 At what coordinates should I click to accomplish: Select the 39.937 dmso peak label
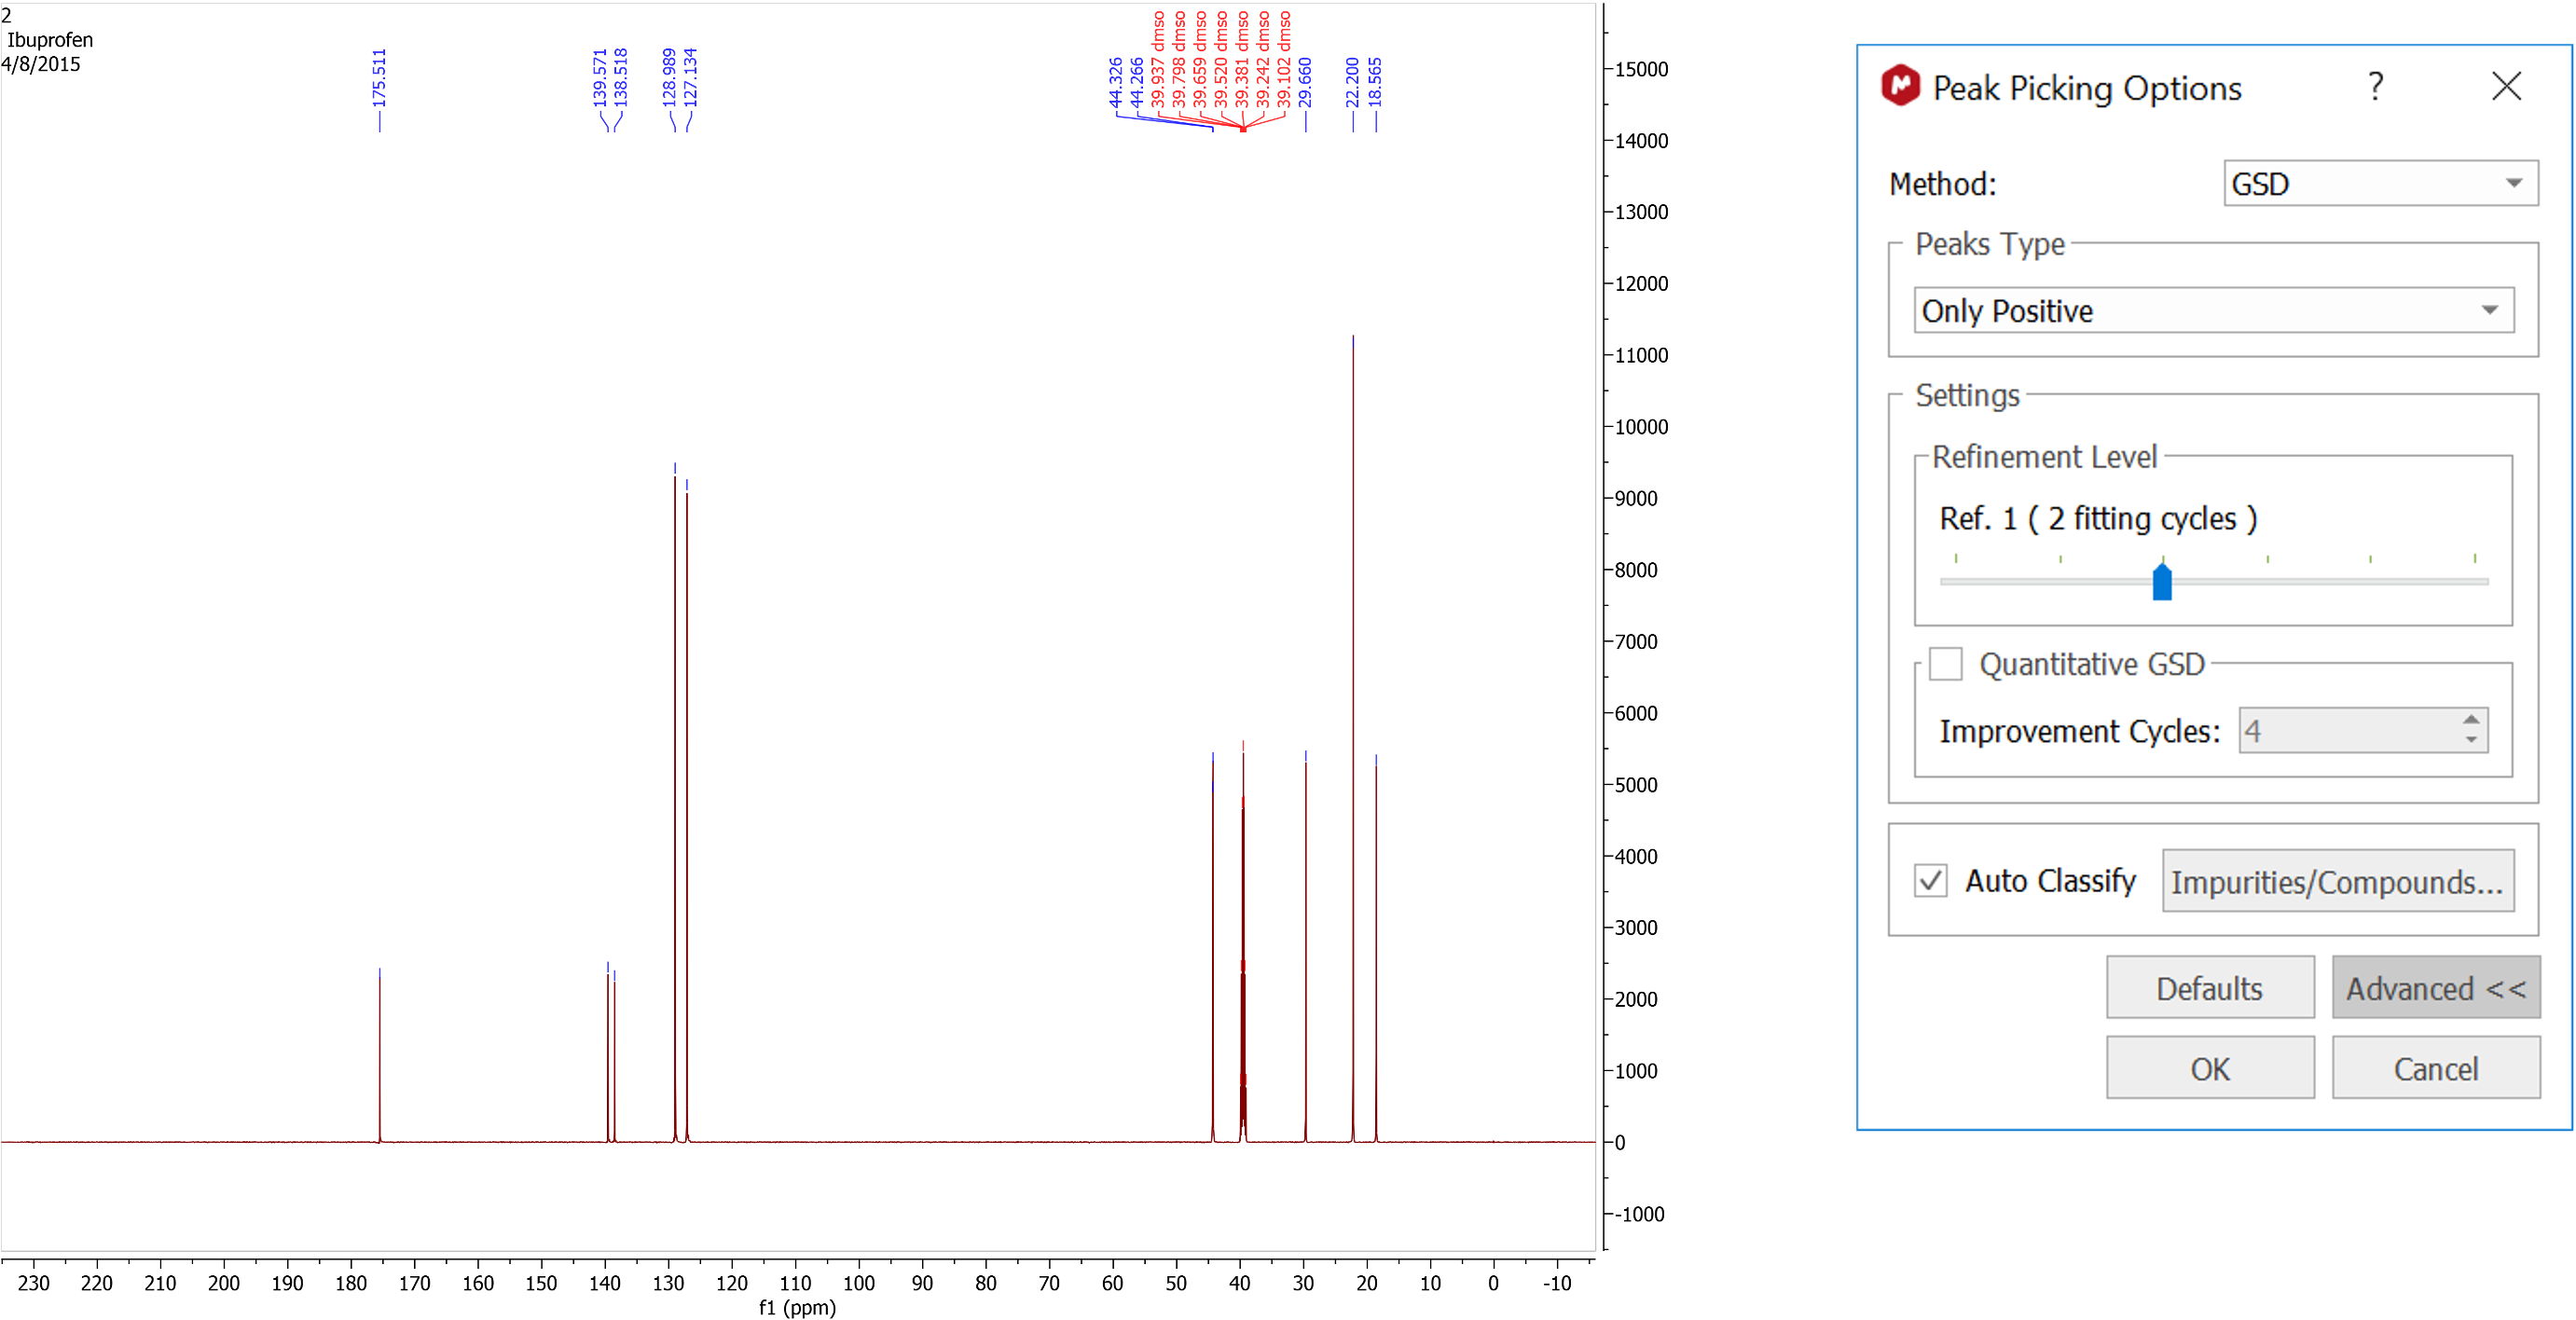tap(1158, 60)
